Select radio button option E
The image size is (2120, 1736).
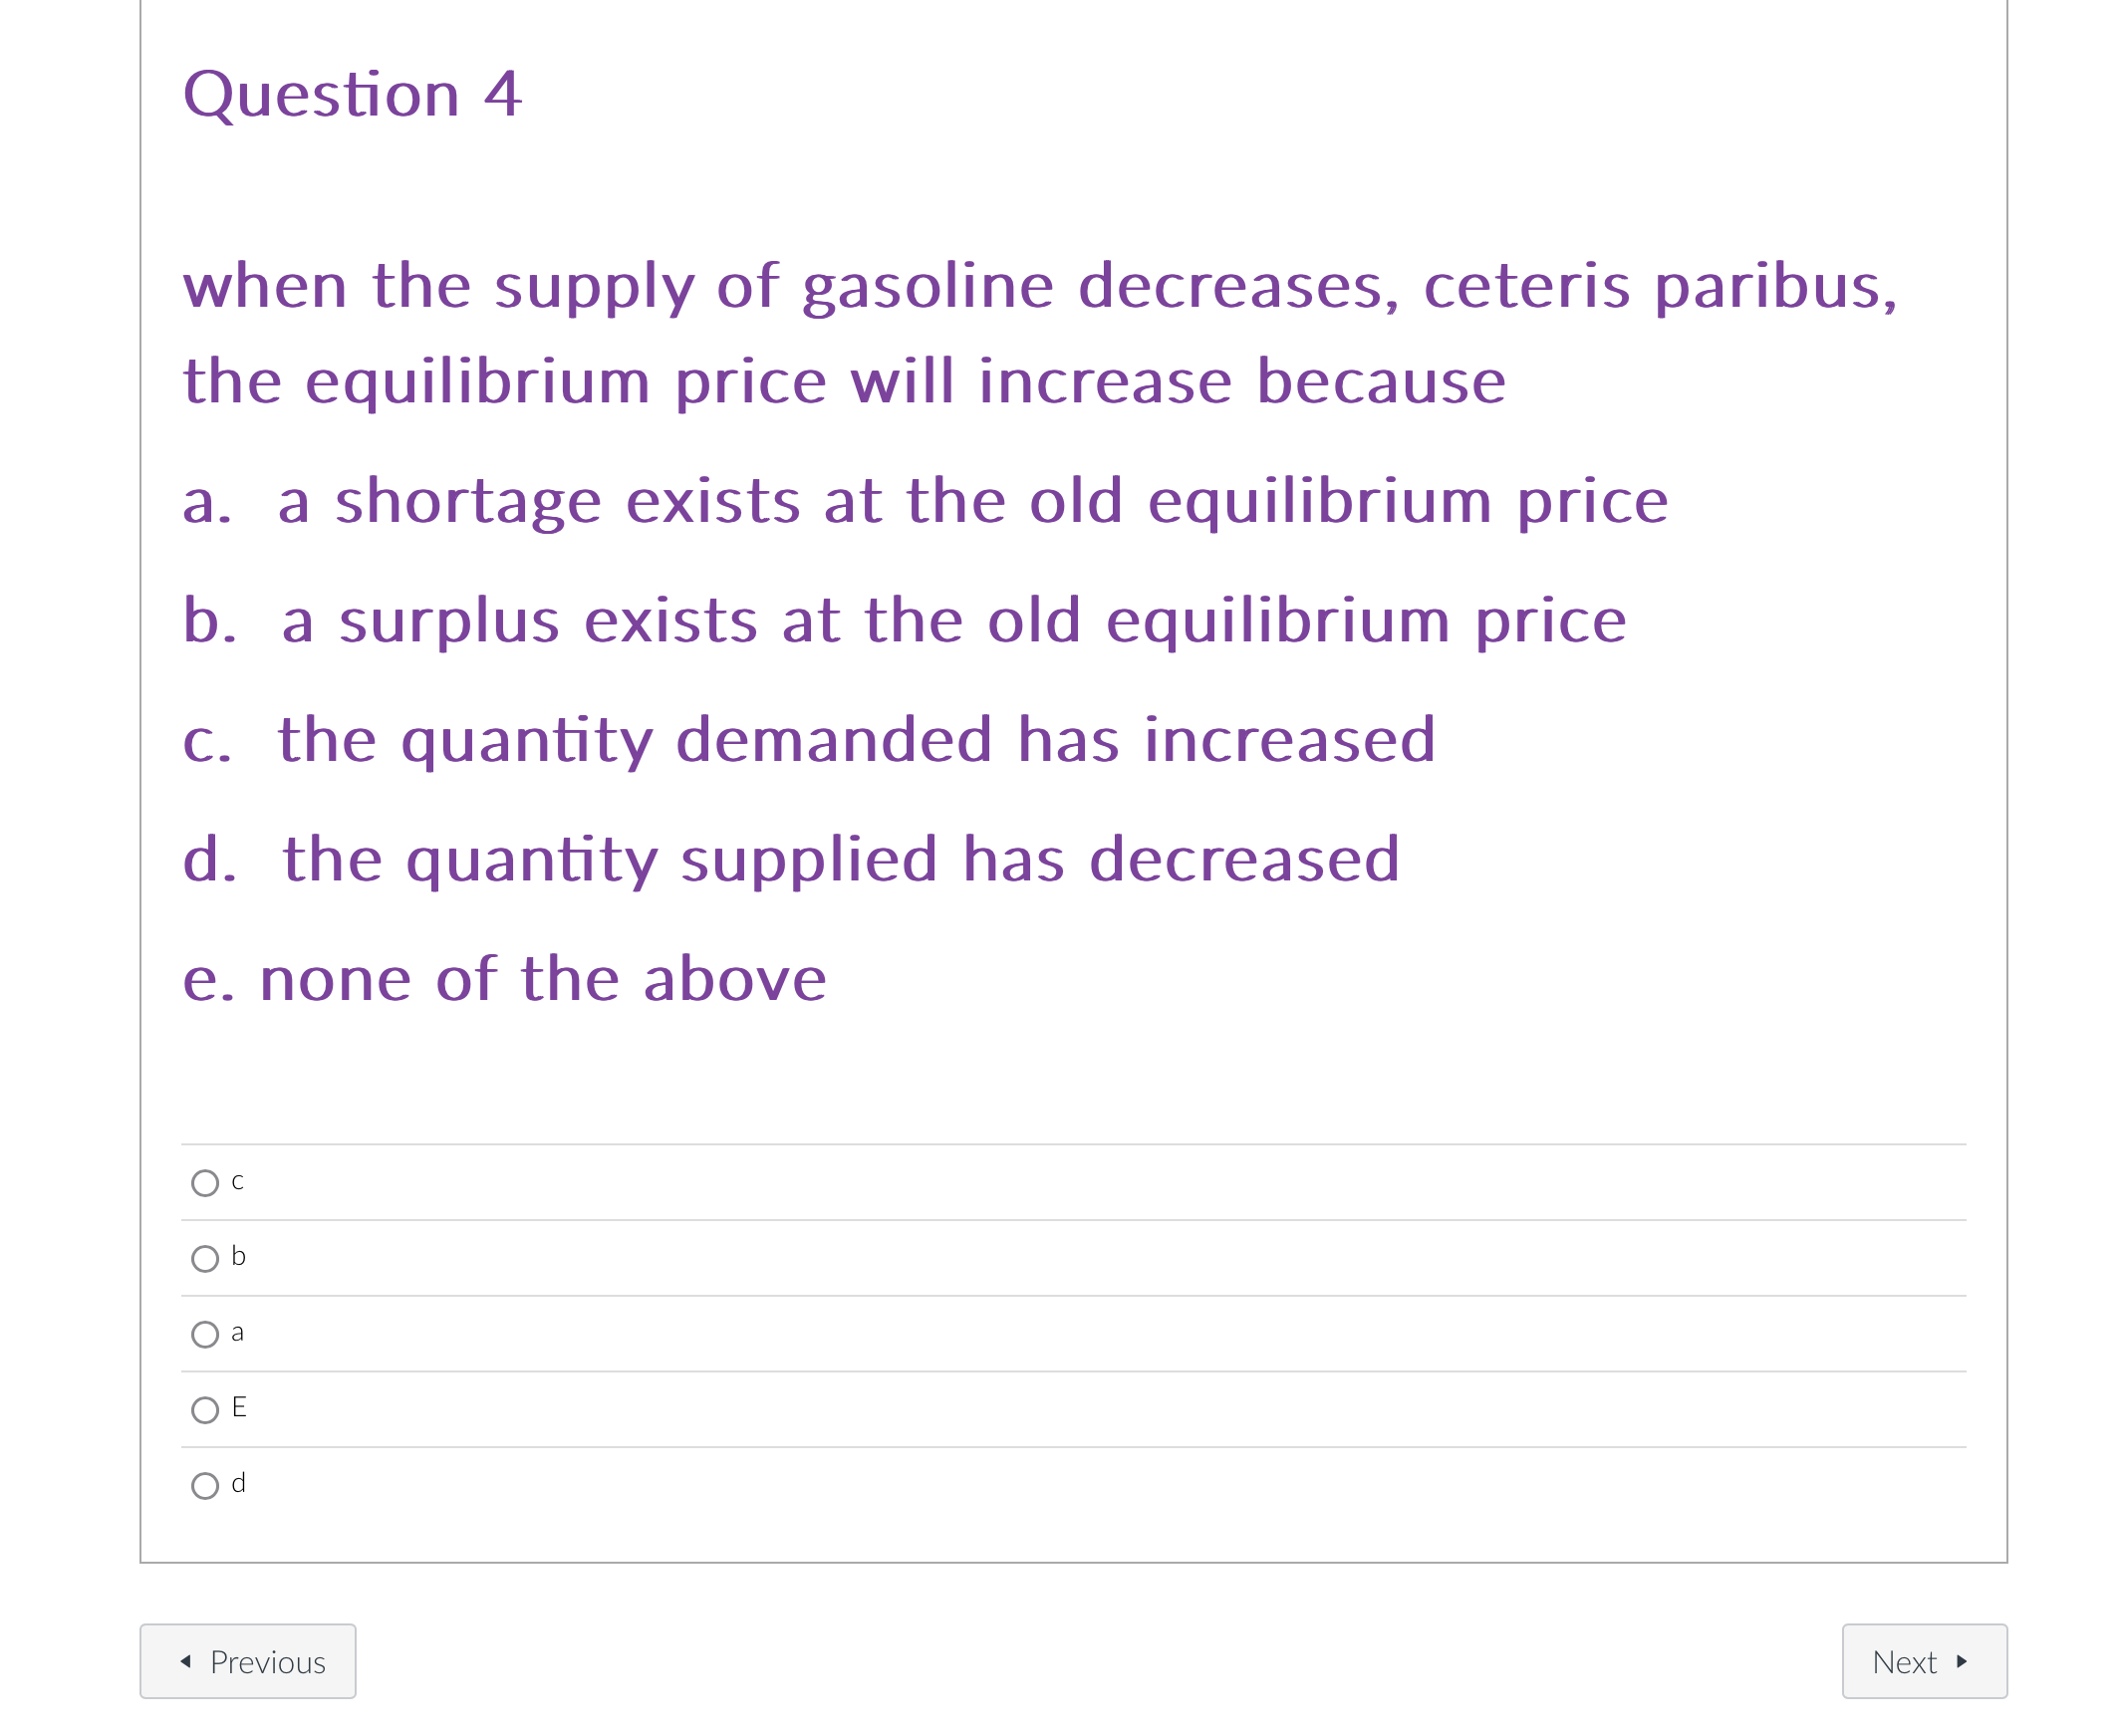205,1409
